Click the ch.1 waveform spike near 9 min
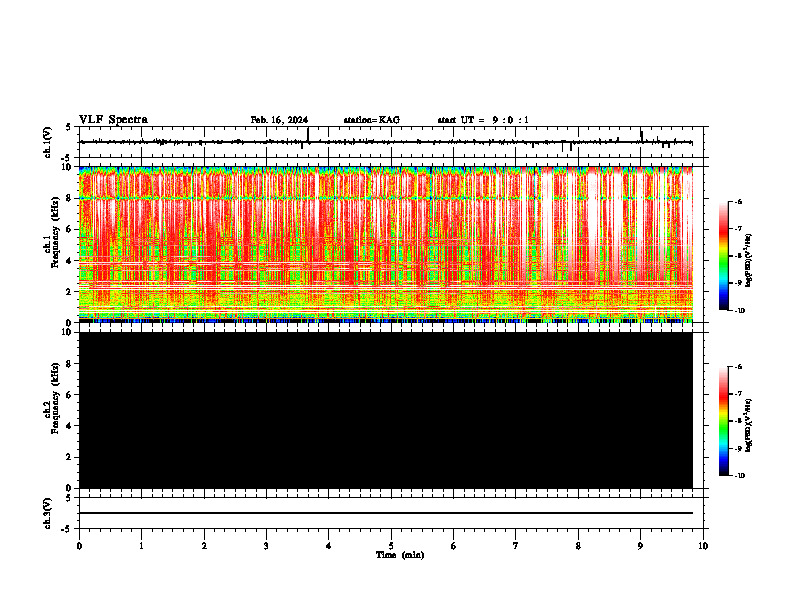 pyautogui.click(x=641, y=136)
